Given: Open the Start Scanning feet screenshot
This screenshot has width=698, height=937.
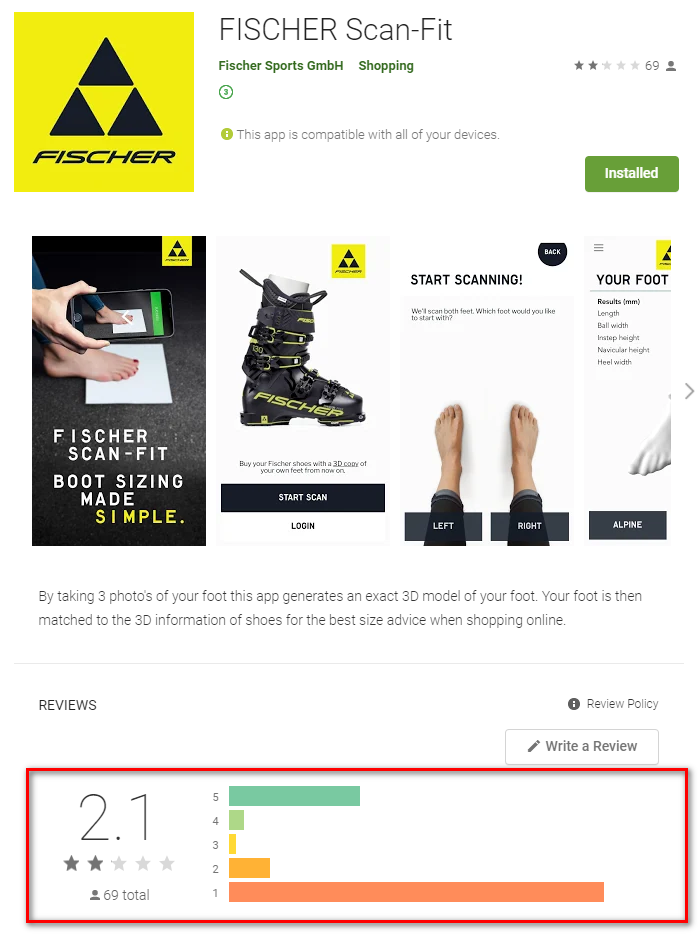Looking at the screenshot, I should coord(487,391).
